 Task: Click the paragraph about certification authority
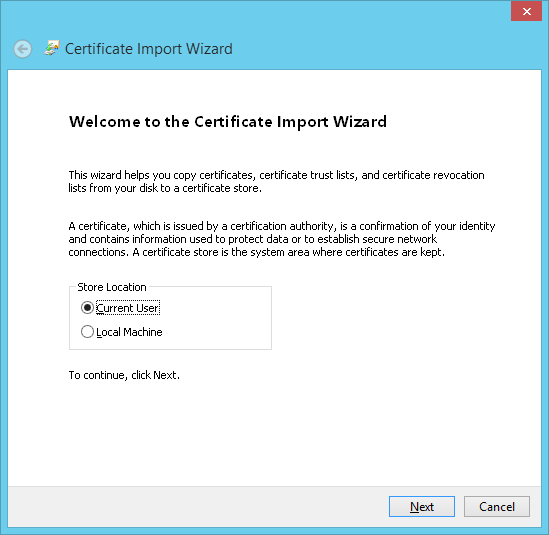tap(282, 239)
